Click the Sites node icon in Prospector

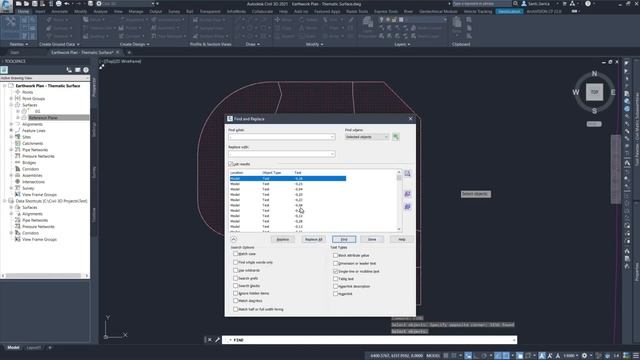[x=18, y=137]
